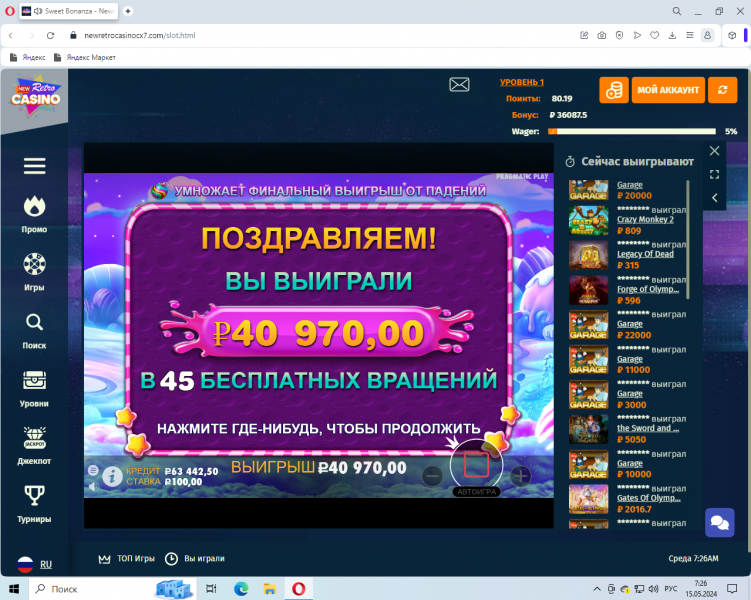Change language via RU flag selector
751x600 pixels.
[x=34, y=564]
